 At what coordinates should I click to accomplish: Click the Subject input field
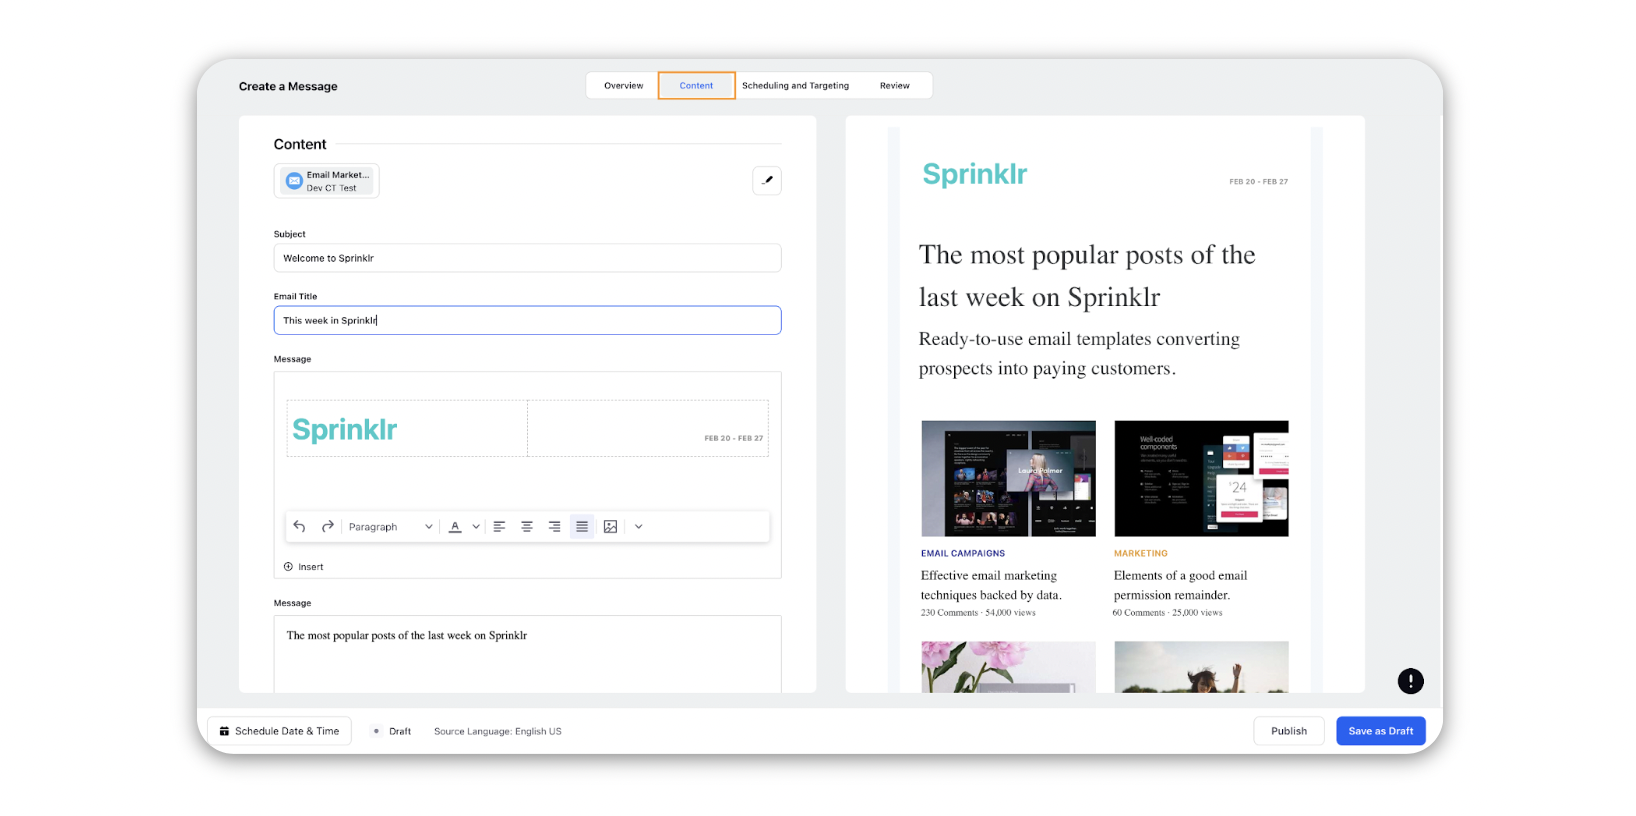click(x=527, y=258)
